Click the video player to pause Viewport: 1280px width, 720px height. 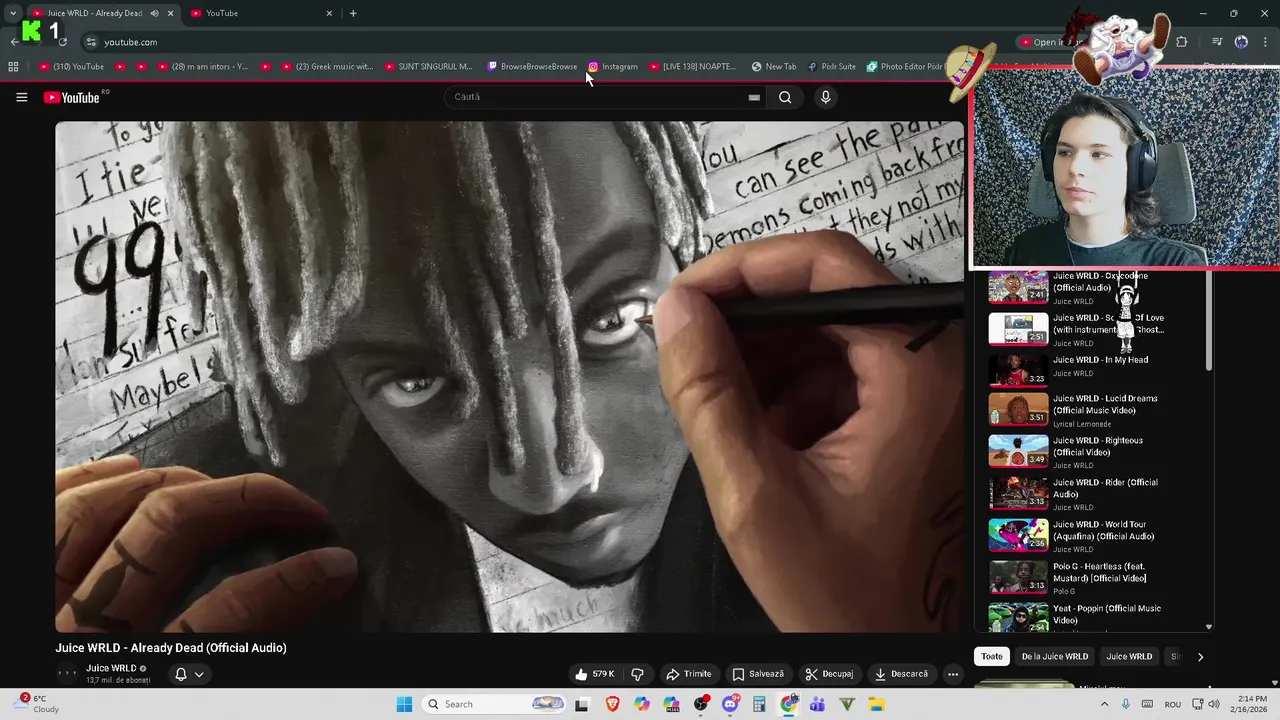point(510,377)
